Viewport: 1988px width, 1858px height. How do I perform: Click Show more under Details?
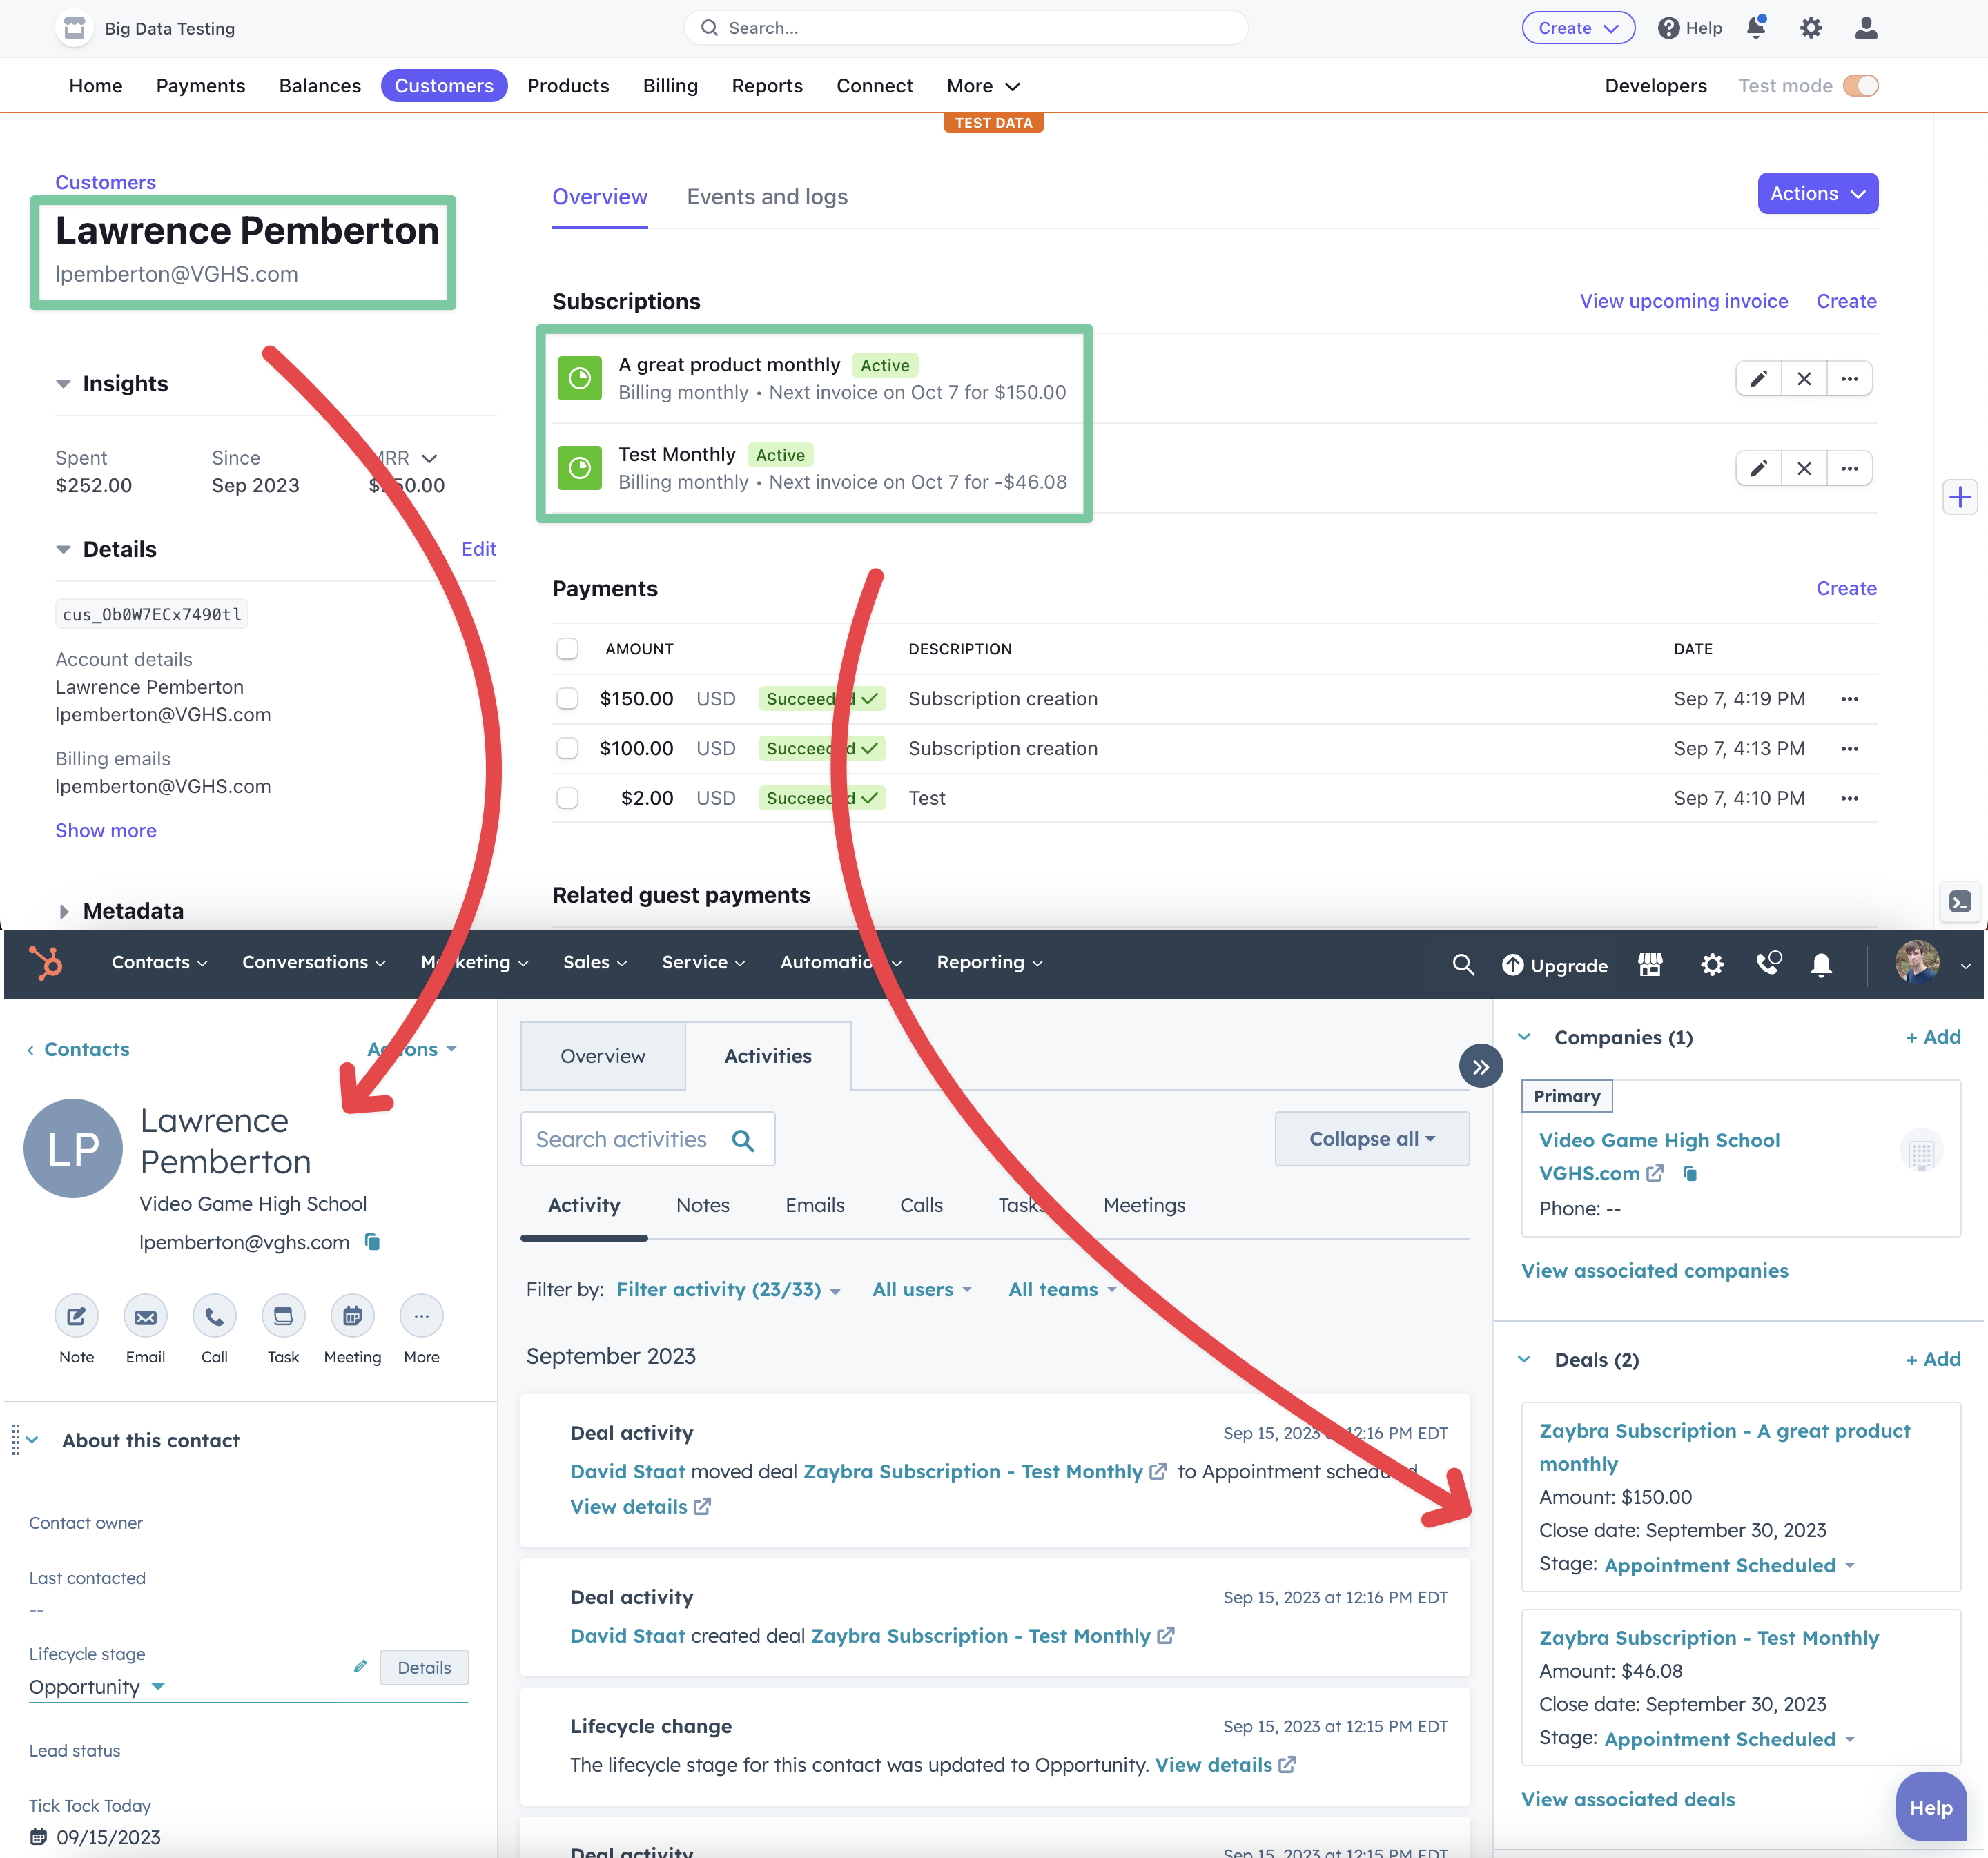pyautogui.click(x=106, y=831)
